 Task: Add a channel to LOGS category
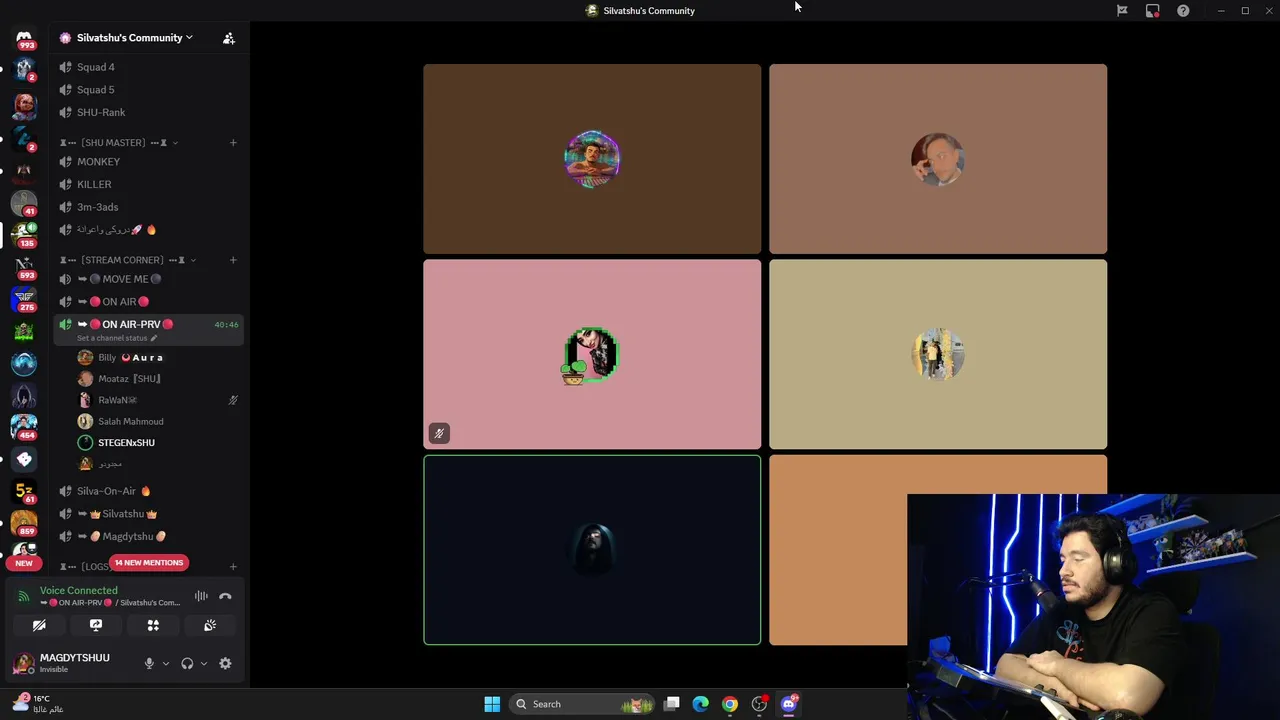pyautogui.click(x=233, y=567)
